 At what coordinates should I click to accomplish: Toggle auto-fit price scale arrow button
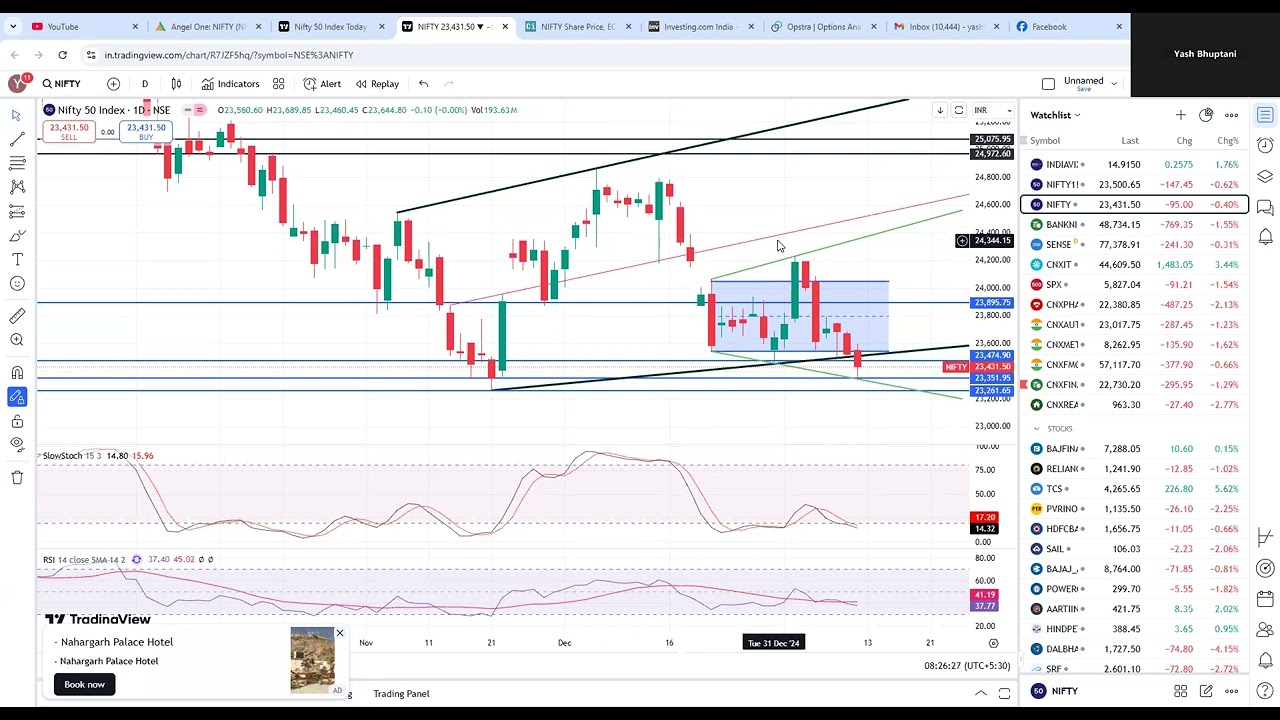940,110
